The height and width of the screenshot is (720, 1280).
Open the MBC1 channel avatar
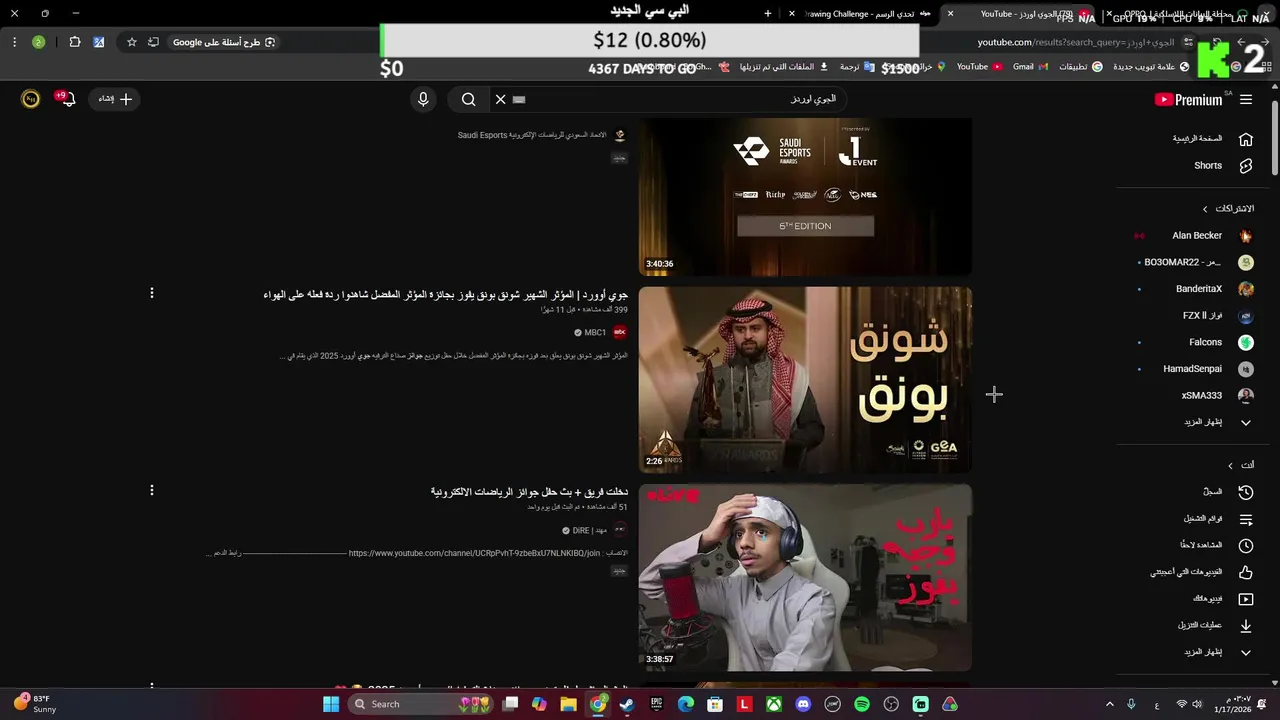click(619, 332)
